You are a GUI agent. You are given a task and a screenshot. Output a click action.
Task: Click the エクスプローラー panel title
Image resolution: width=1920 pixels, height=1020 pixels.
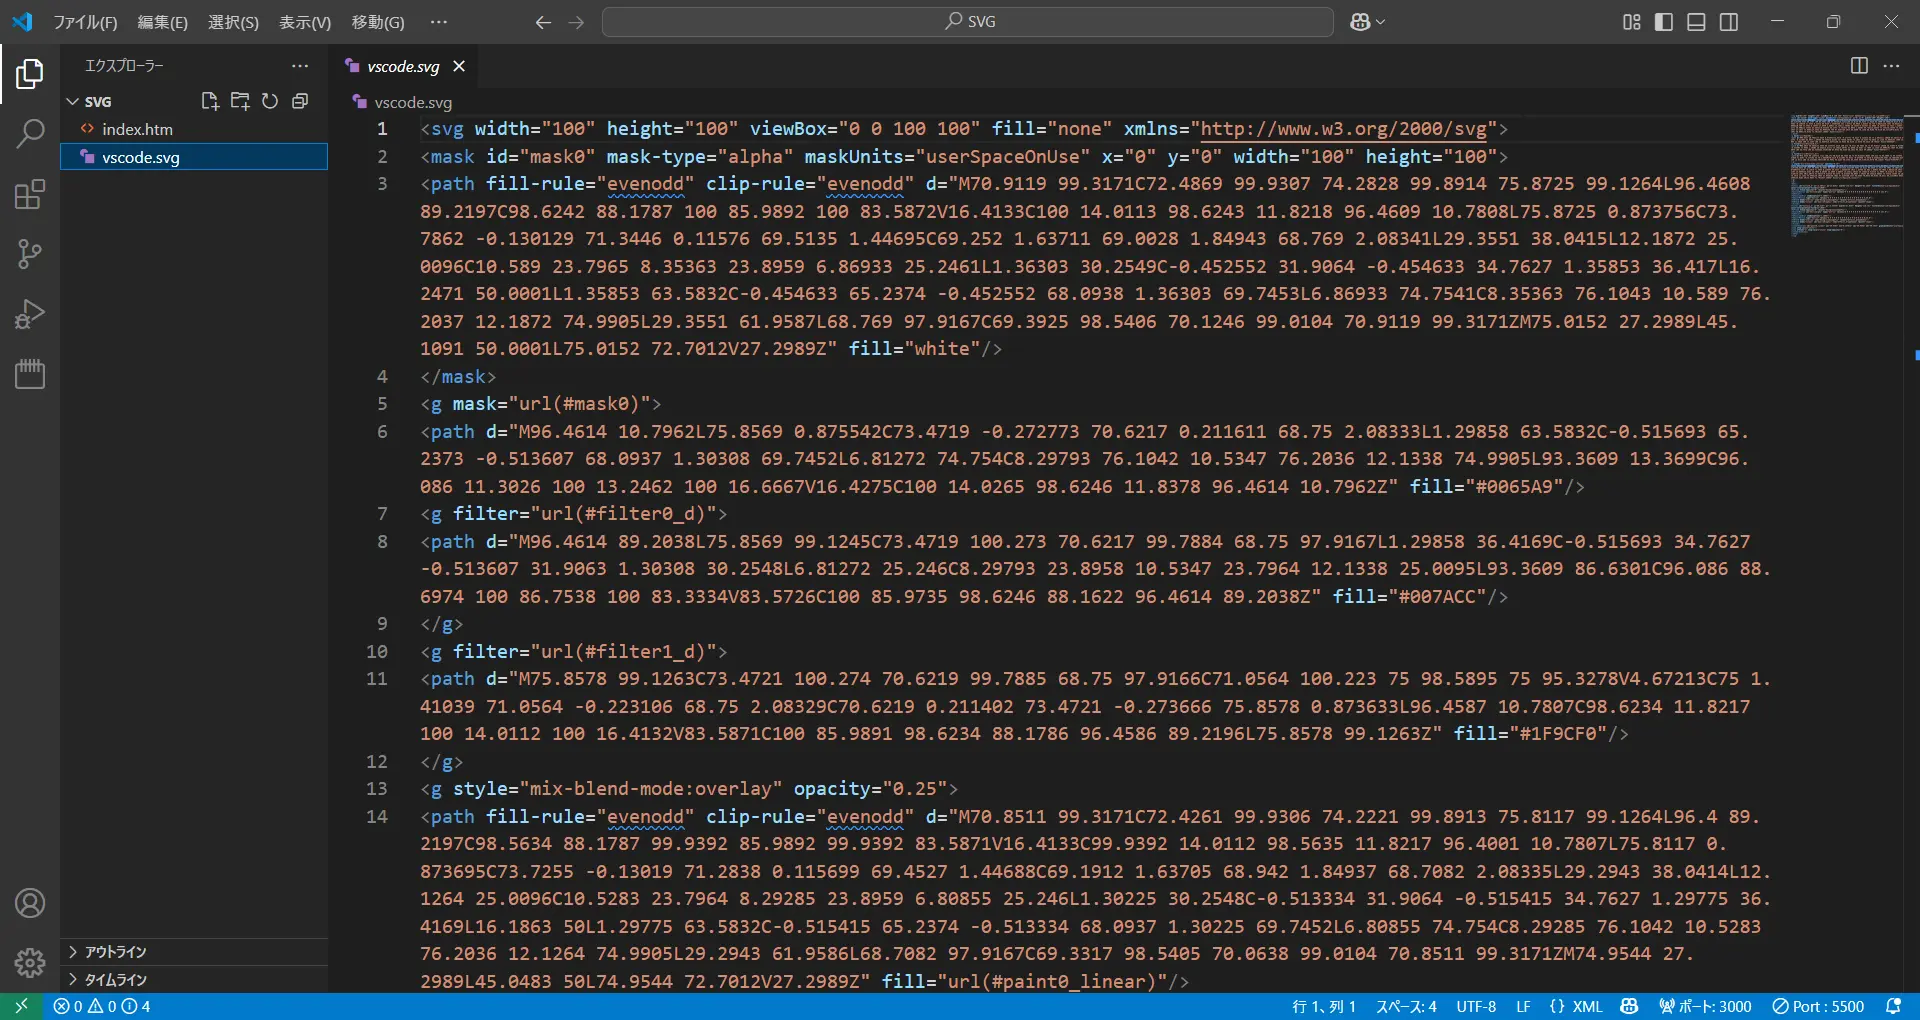[x=124, y=66]
